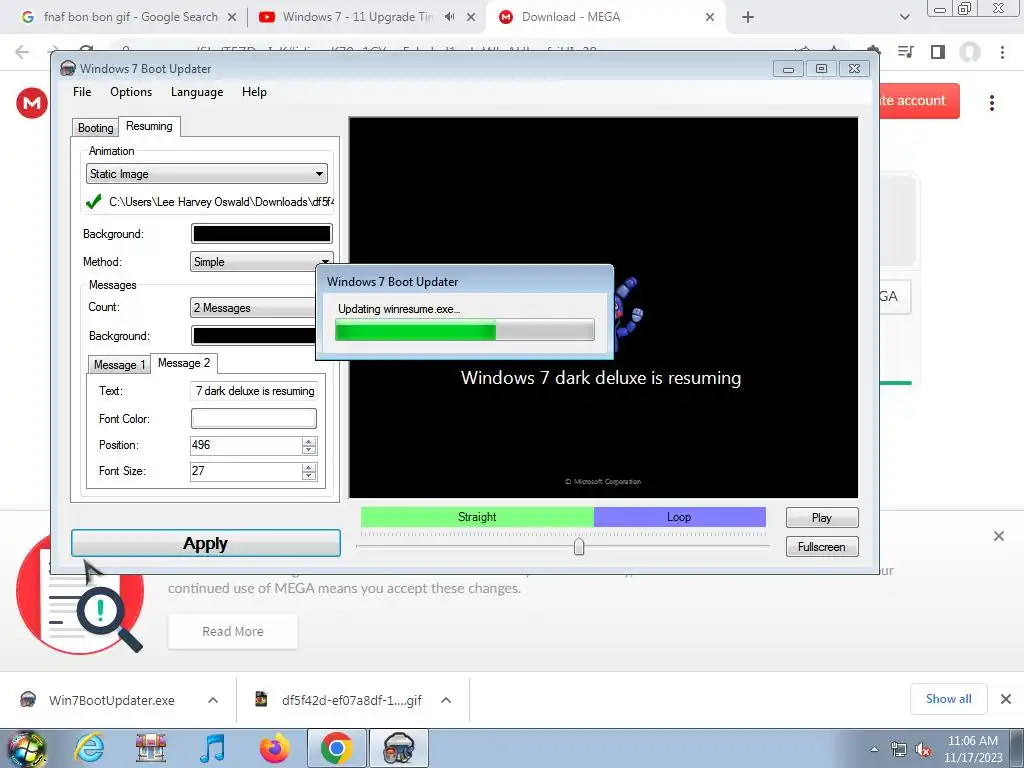Select the Resuming tab

click(149, 126)
